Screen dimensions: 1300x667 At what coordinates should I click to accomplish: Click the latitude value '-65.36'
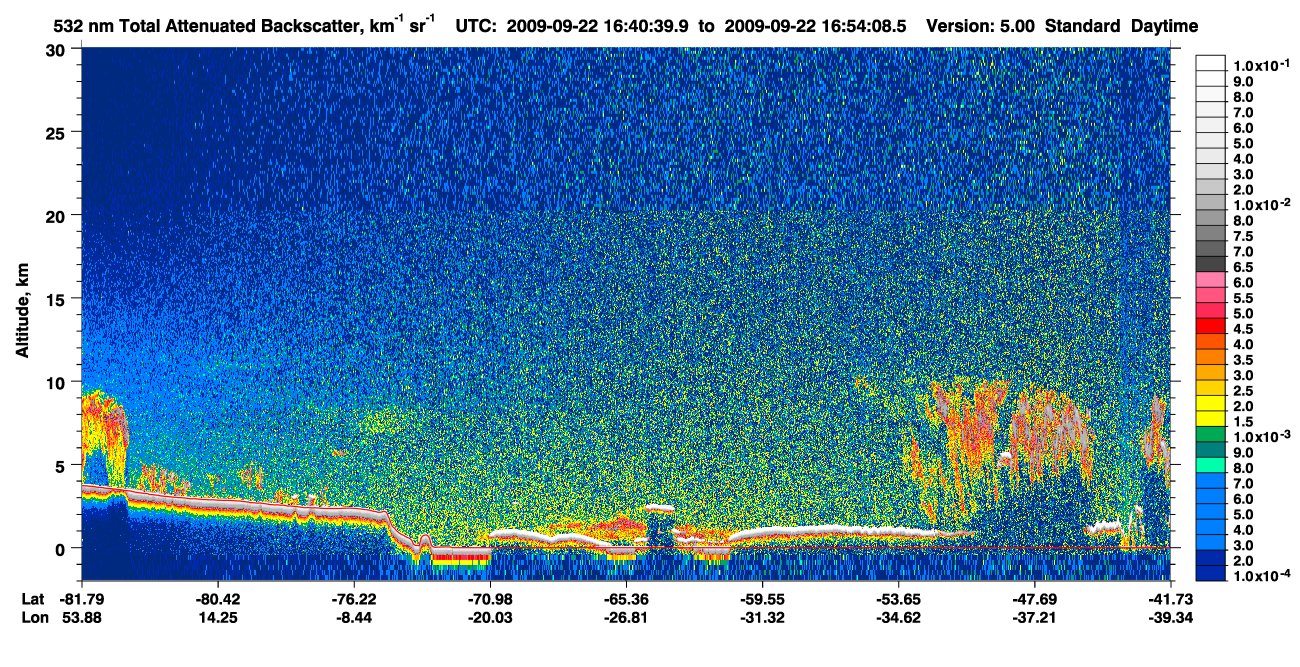click(x=625, y=600)
